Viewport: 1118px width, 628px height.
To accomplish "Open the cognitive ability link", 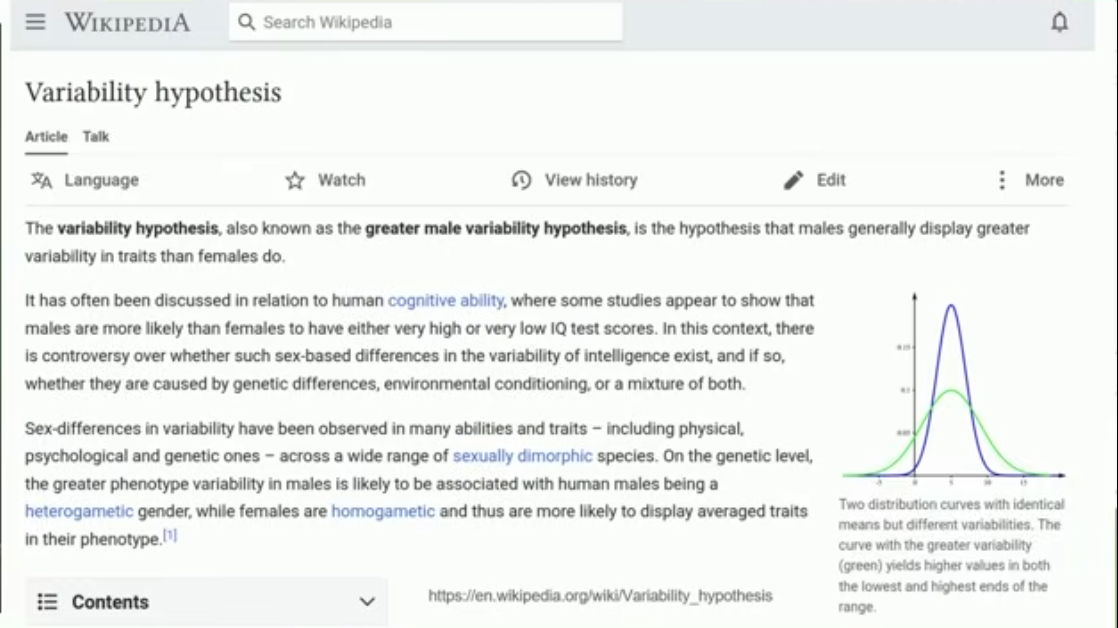I will (446, 300).
